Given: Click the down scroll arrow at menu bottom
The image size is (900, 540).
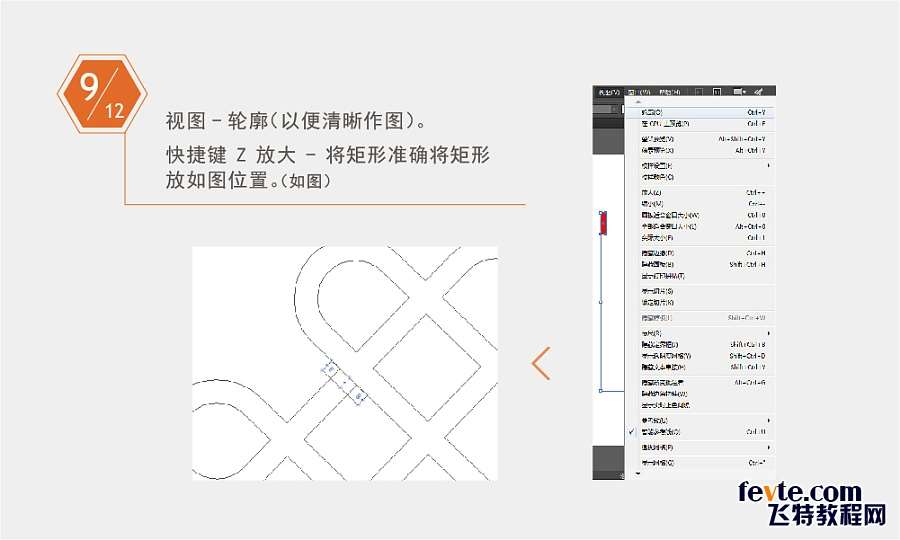Looking at the screenshot, I should [637, 474].
